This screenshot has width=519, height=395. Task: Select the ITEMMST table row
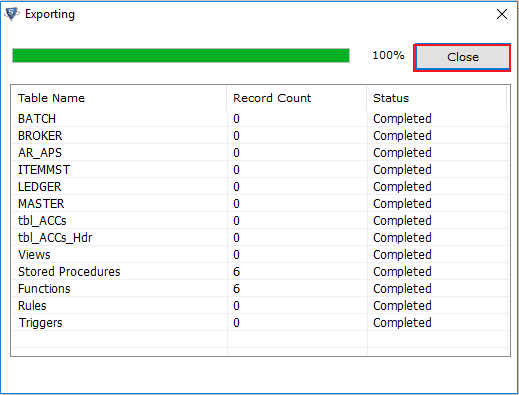pos(260,170)
